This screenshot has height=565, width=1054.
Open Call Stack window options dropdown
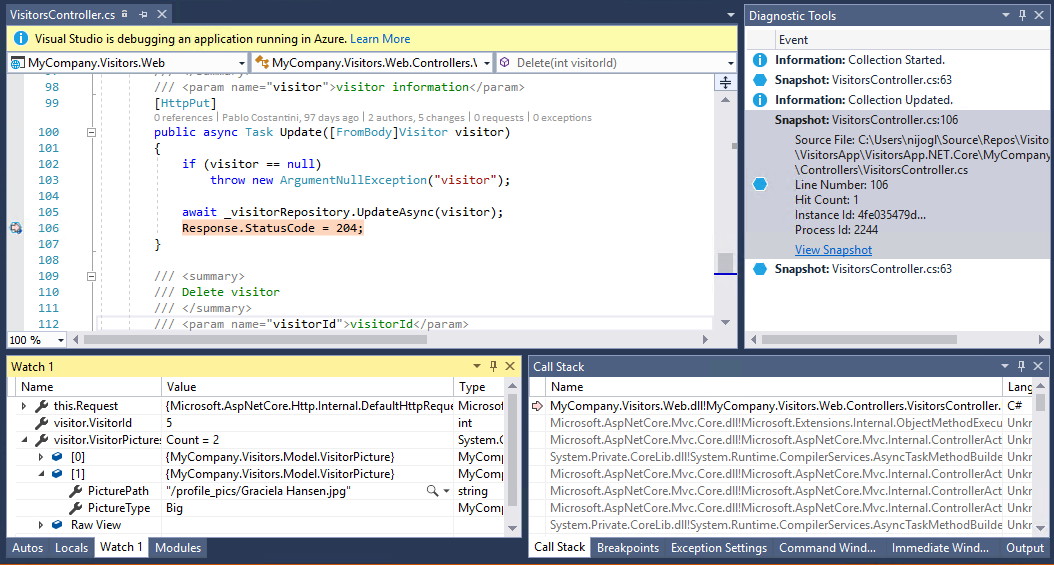point(1005,366)
